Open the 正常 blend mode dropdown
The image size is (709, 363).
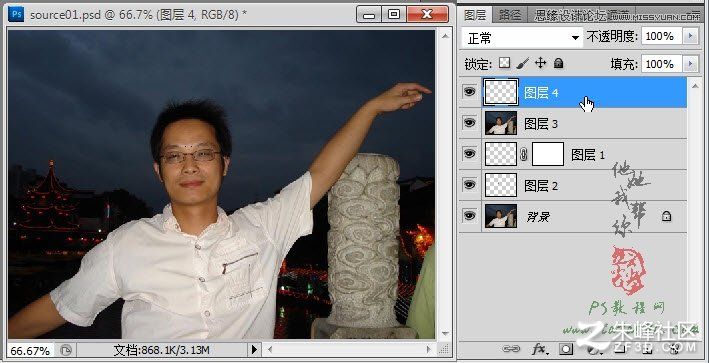point(522,38)
